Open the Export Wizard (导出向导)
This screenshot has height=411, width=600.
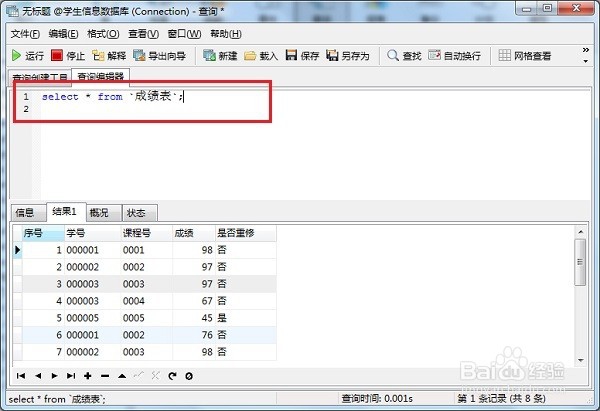coord(160,56)
